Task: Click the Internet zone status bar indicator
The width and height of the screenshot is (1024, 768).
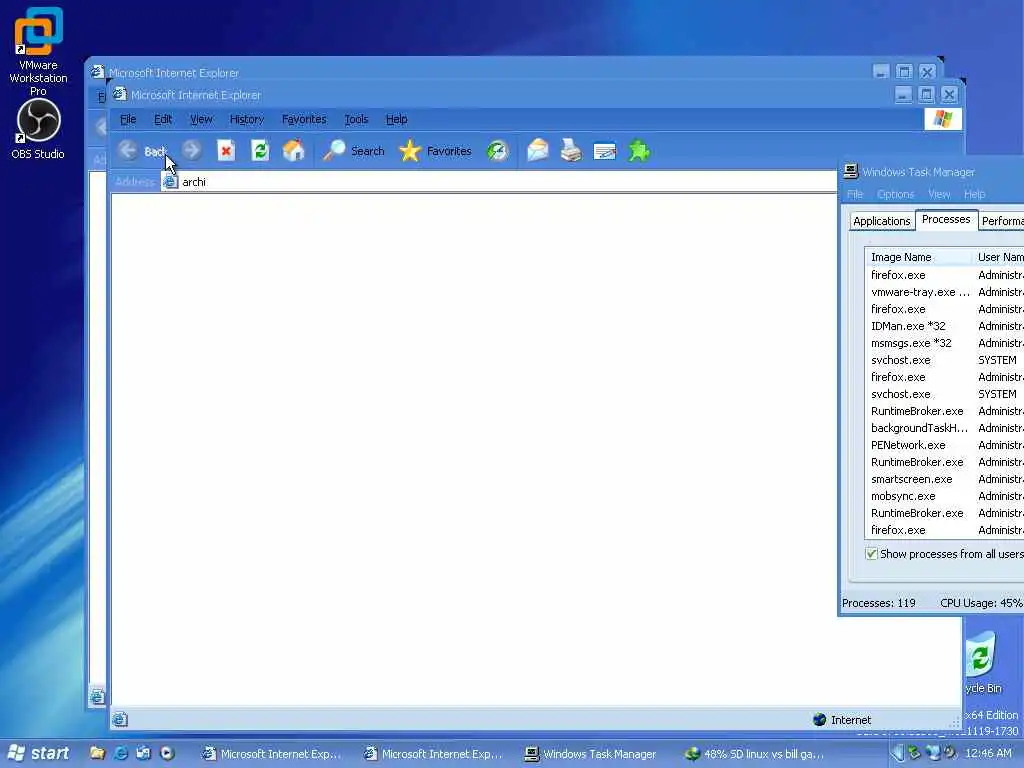Action: (842, 720)
